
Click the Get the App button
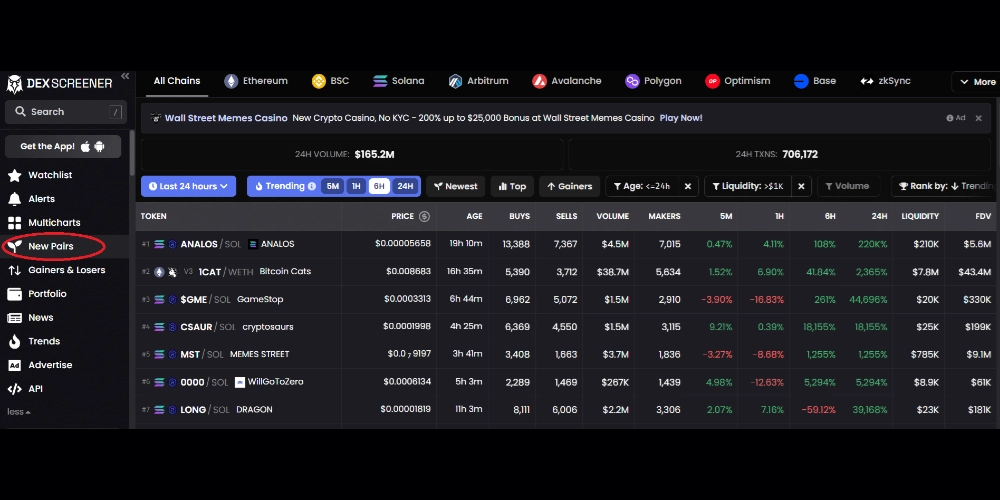click(62, 146)
